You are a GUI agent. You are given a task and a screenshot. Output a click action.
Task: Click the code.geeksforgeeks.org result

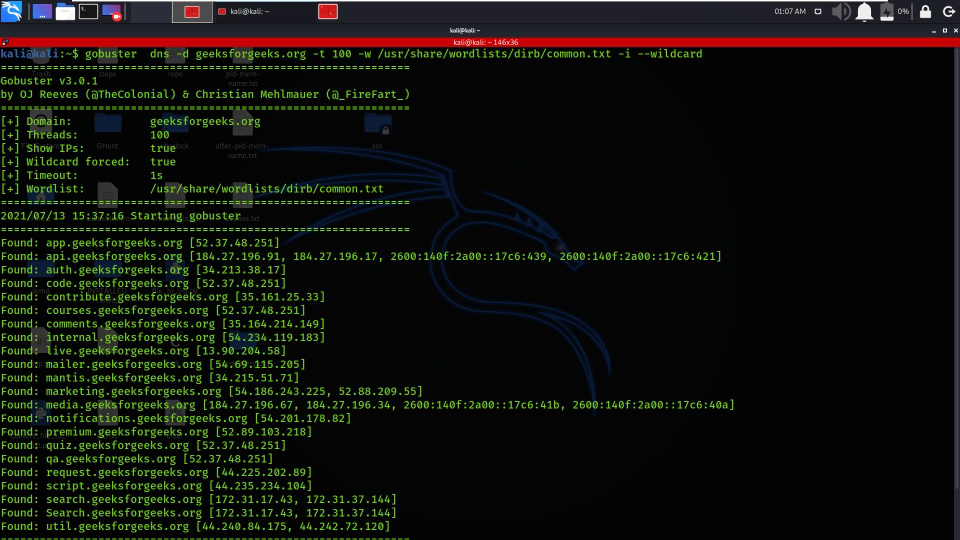coord(143,283)
